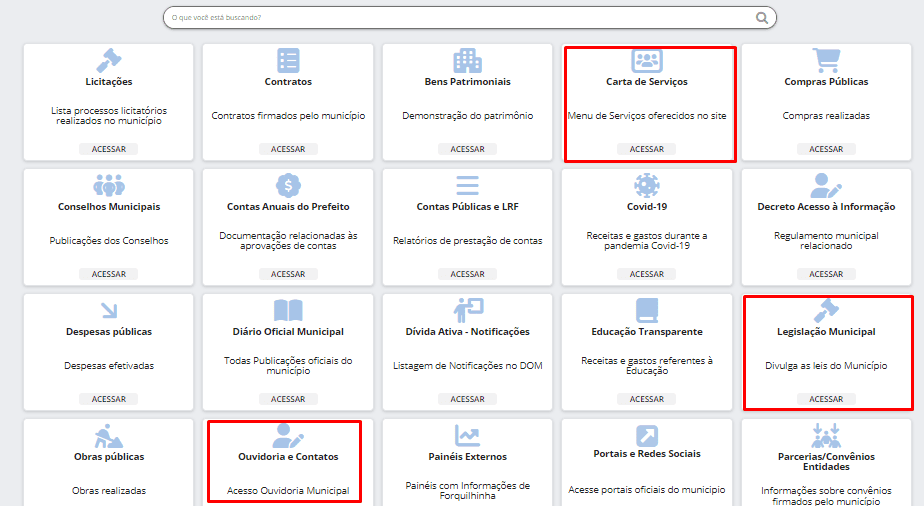Screen dimensions: 924x506
Task: Click the Licitações gavel icon
Action: tap(108, 60)
